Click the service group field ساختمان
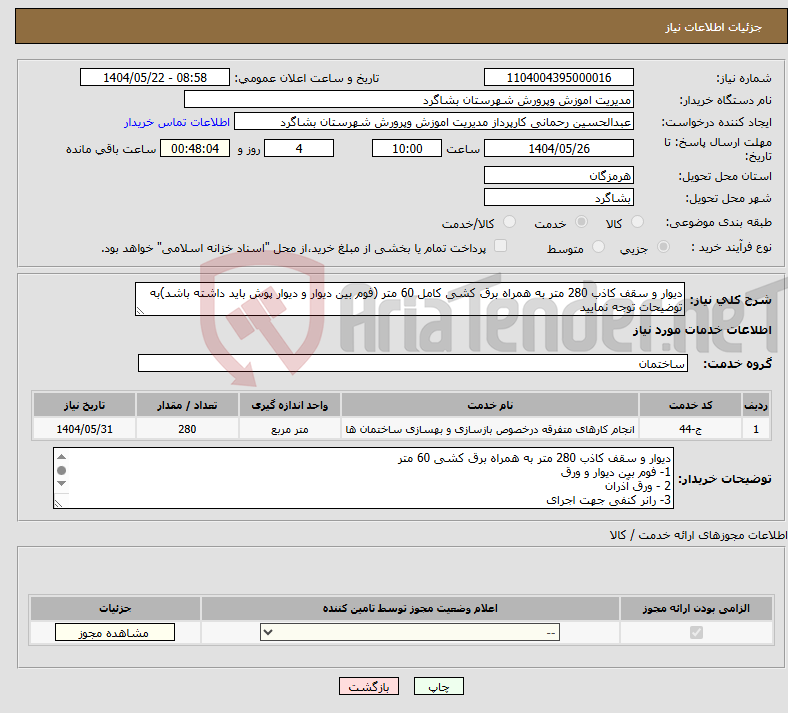The height and width of the screenshot is (713, 788). point(413,363)
